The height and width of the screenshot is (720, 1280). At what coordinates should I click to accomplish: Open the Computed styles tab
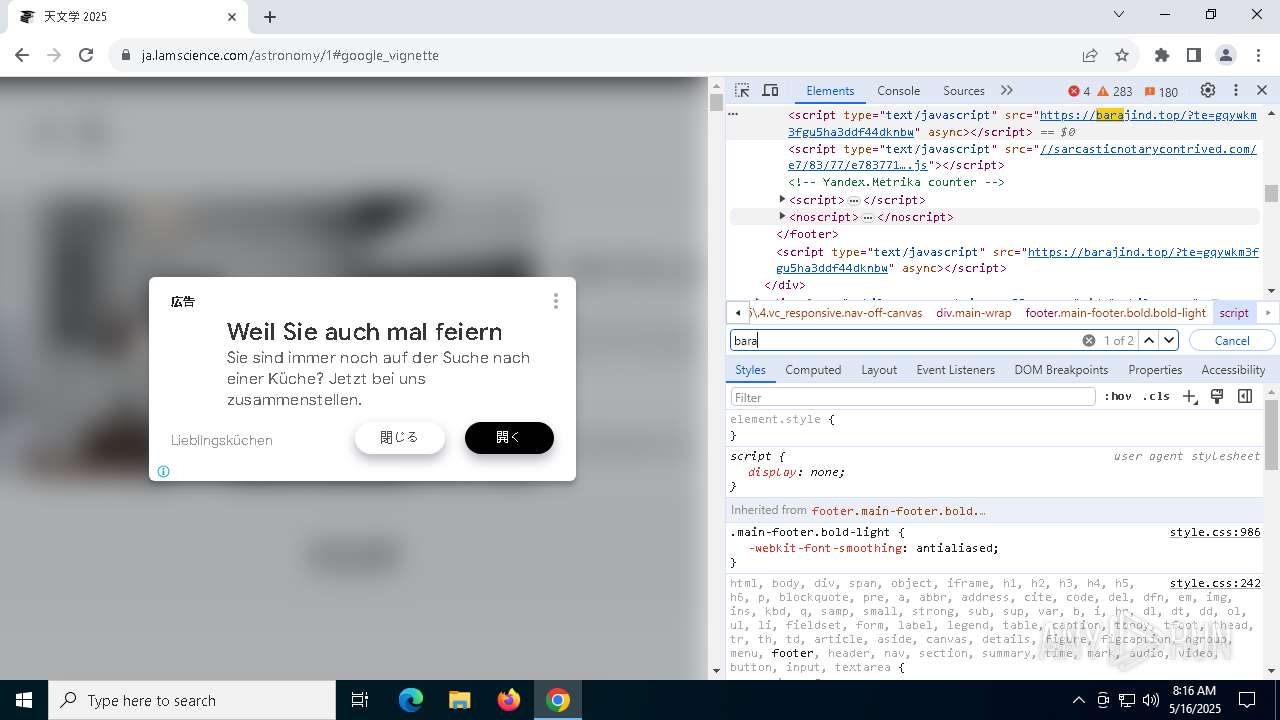coord(813,370)
